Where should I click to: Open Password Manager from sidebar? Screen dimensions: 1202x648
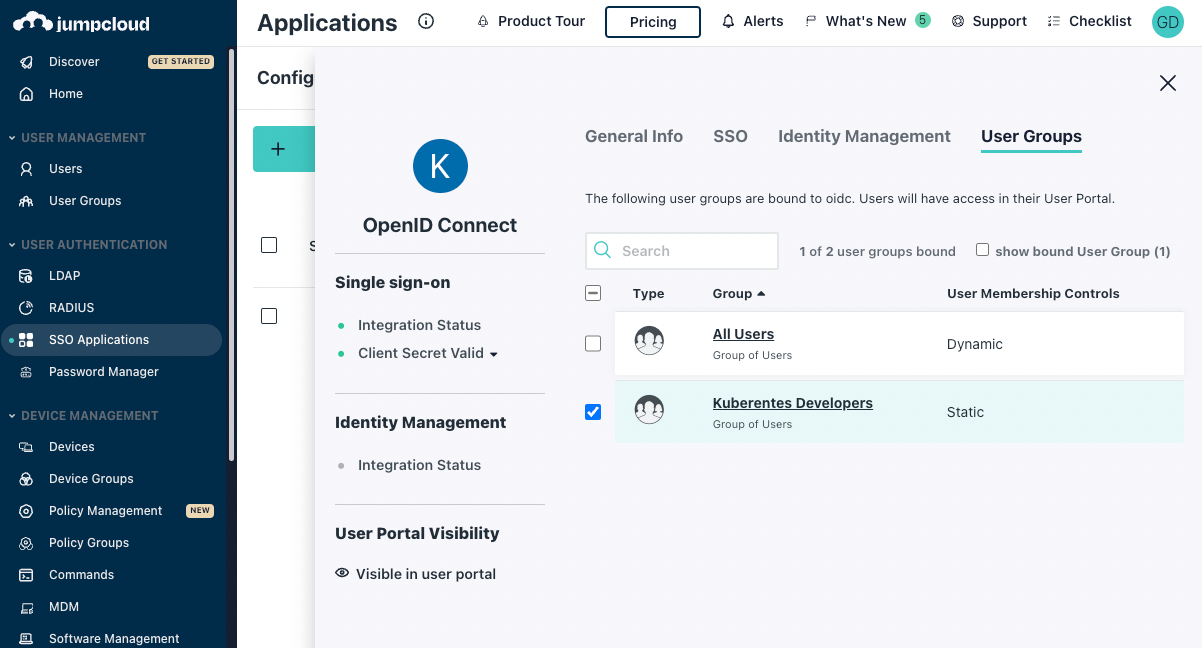tap(103, 372)
